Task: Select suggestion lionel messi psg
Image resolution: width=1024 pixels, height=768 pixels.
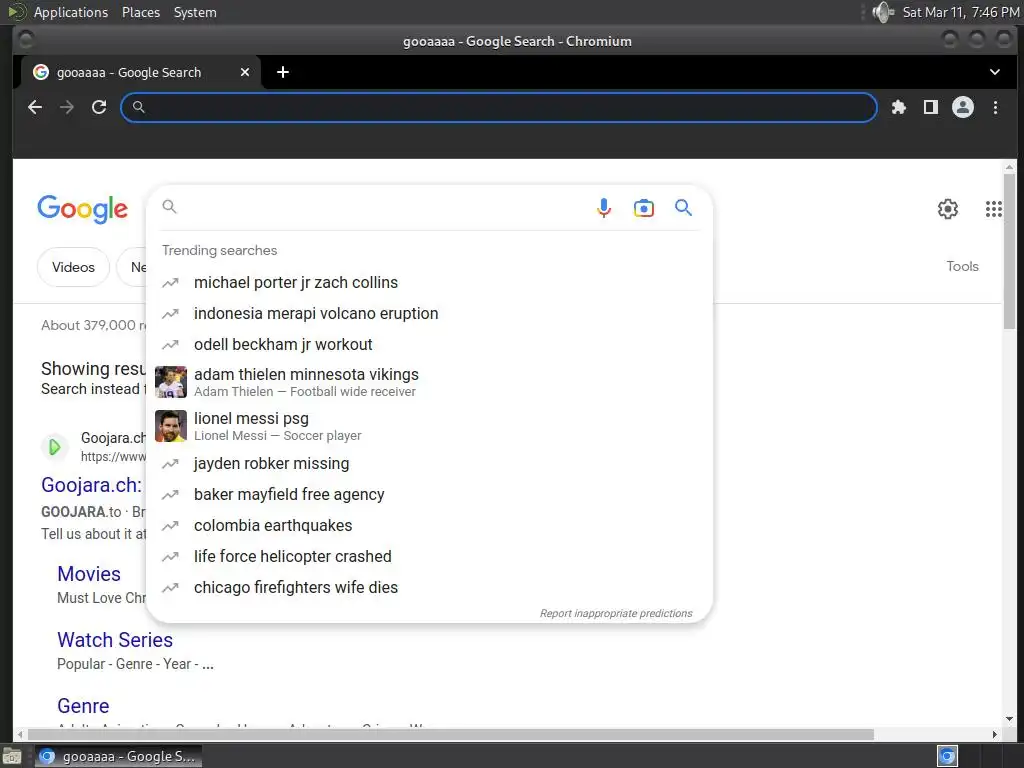Action: [x=430, y=426]
